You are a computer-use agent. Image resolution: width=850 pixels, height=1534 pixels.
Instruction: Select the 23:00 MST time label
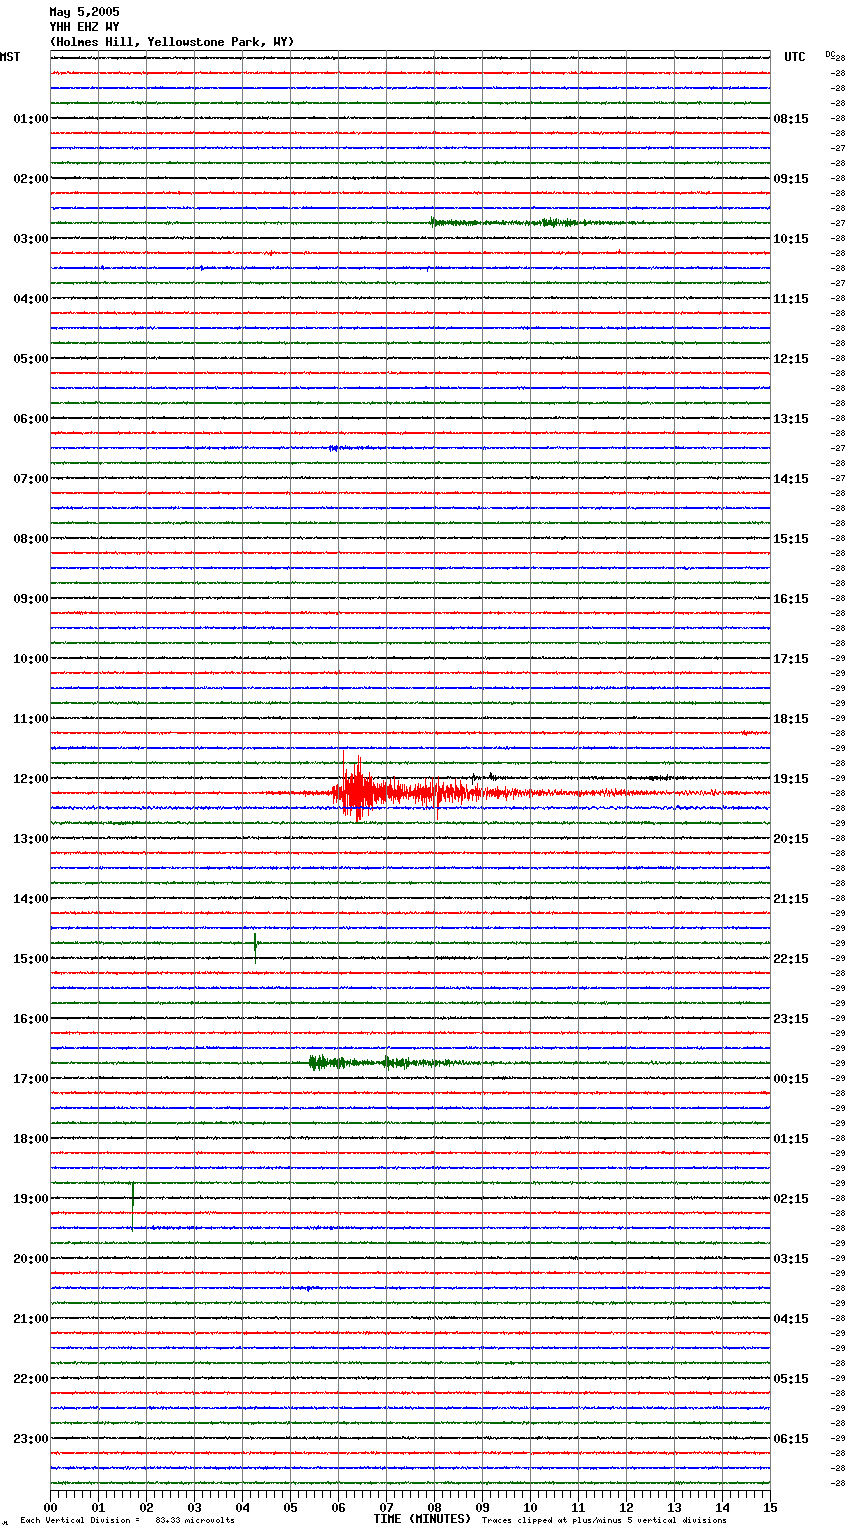click(x=31, y=1439)
